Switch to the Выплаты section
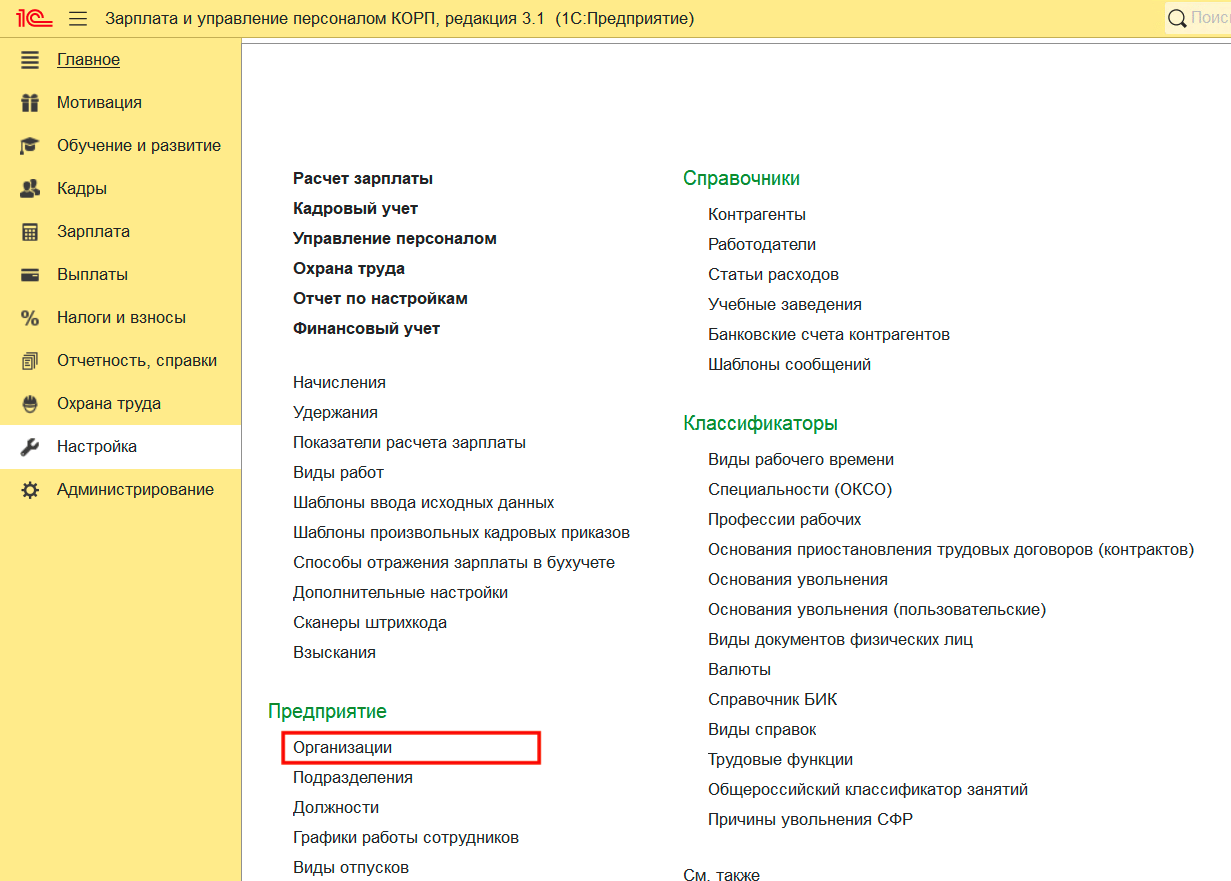Screen dimensions: 1231x881 pos(92,275)
